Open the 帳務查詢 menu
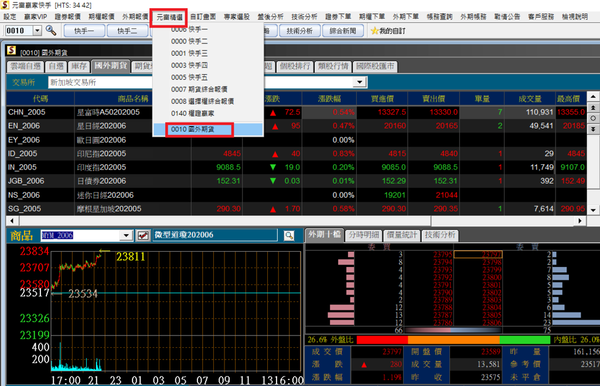 [440, 17]
